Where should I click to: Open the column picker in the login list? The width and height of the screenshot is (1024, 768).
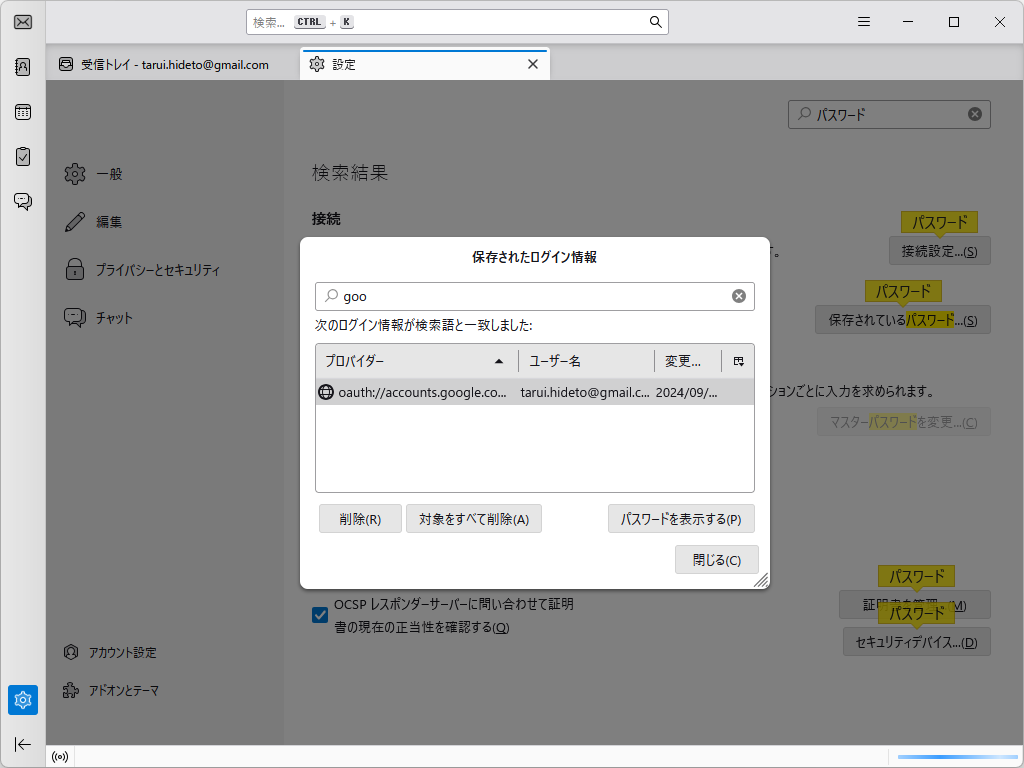click(737, 361)
